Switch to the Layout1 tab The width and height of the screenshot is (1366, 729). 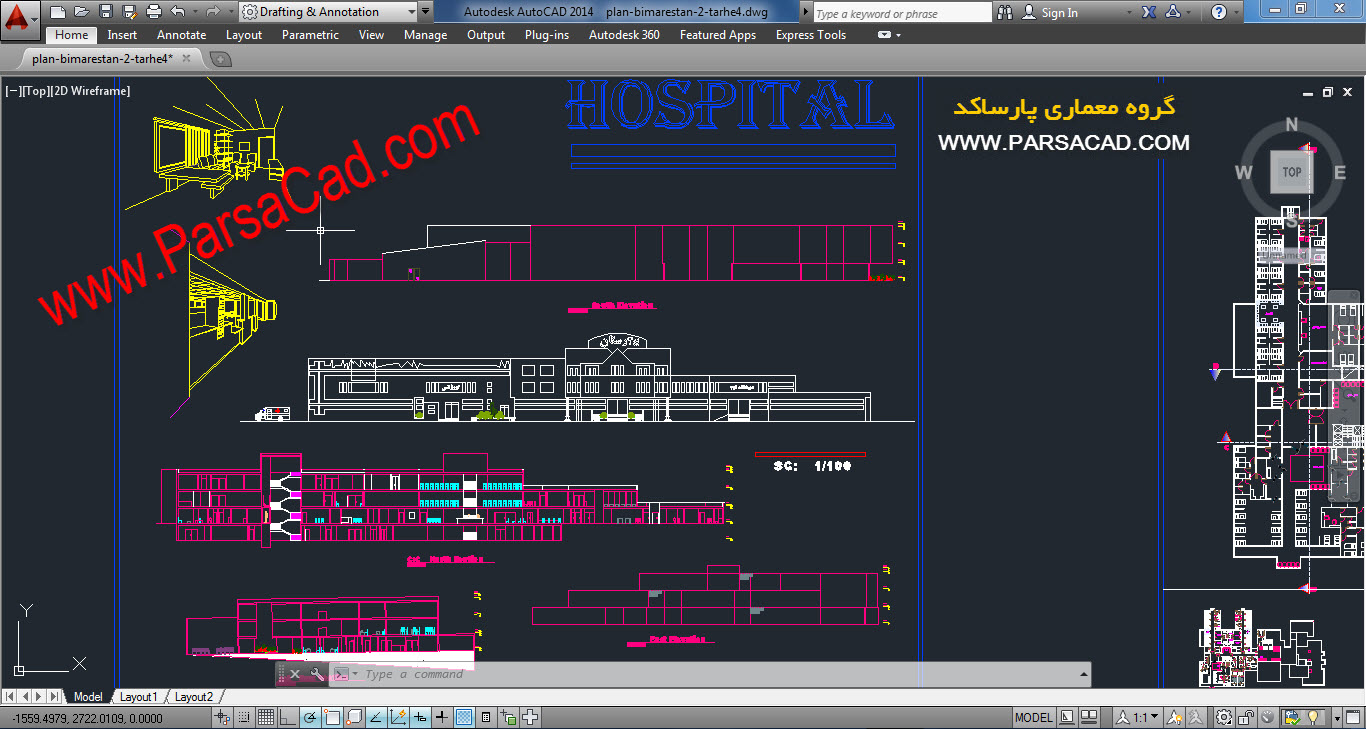(x=138, y=697)
